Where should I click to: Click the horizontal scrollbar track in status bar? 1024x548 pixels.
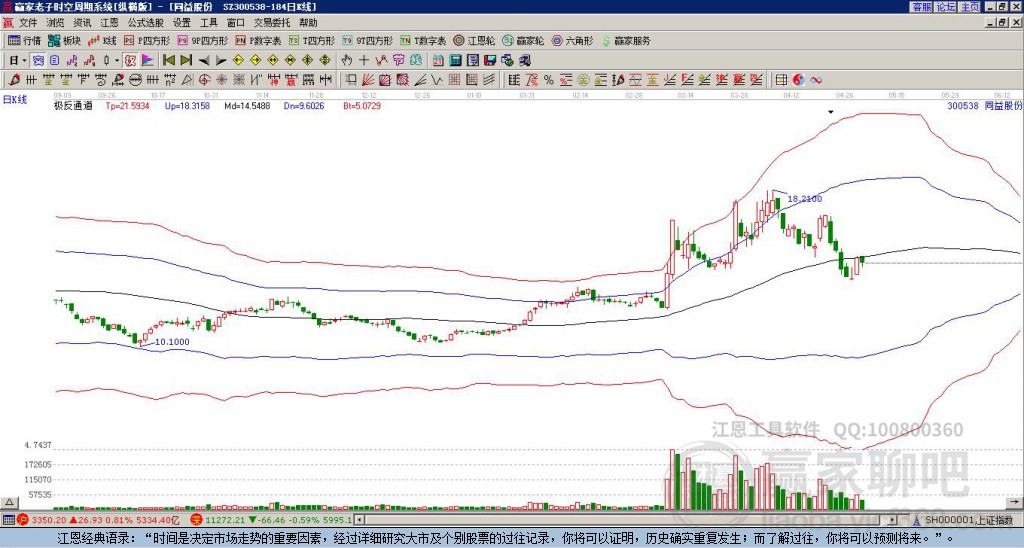(x=626, y=520)
